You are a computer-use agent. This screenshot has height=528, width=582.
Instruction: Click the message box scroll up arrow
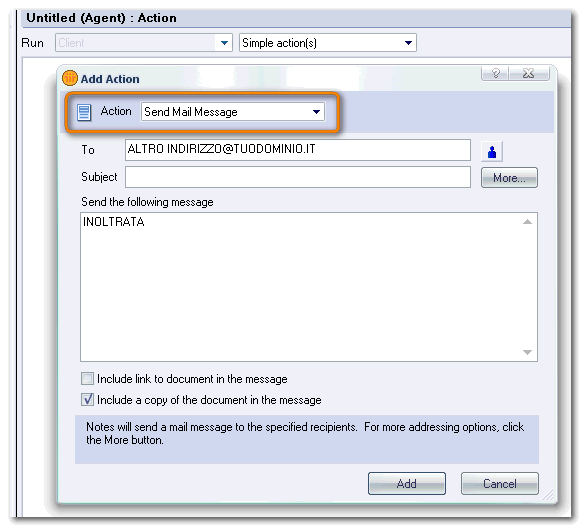click(527, 222)
